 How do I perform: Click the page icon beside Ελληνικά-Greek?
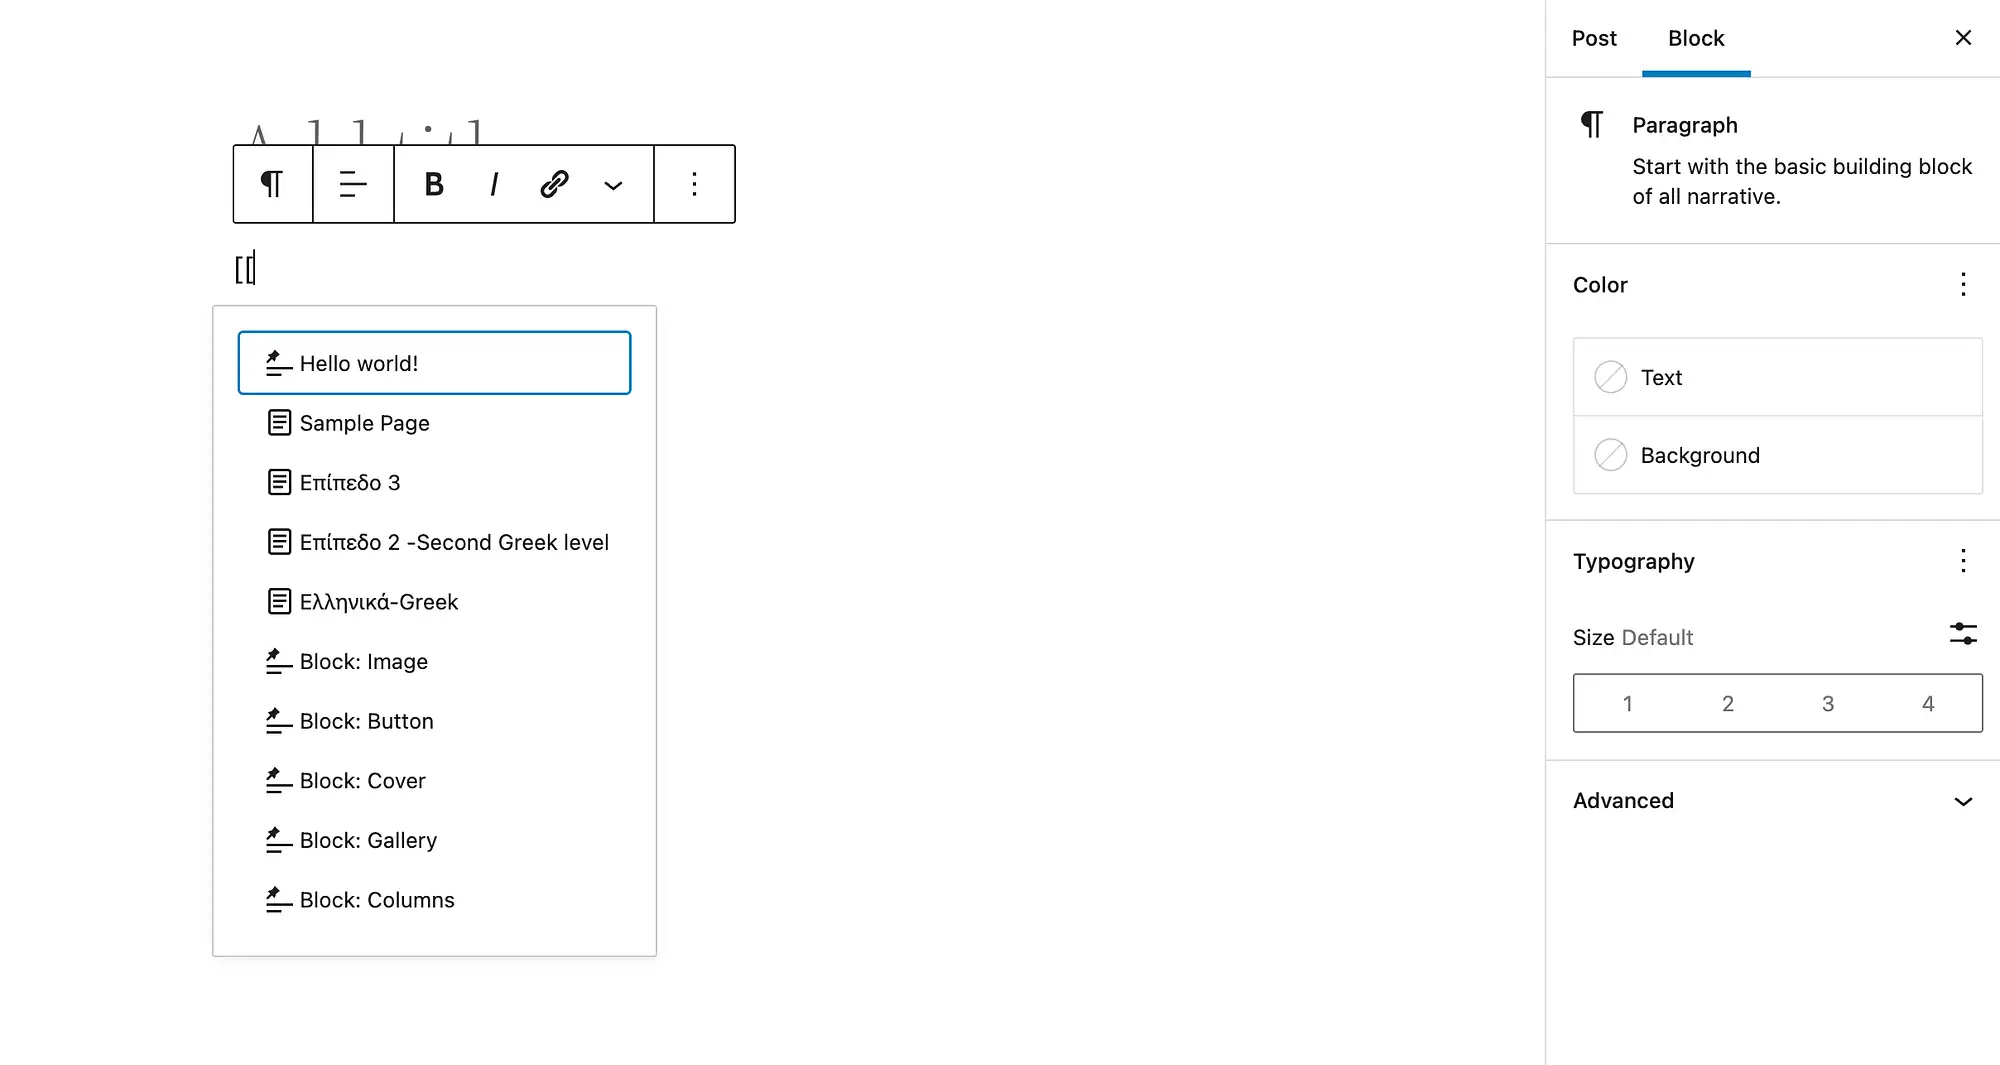click(279, 602)
